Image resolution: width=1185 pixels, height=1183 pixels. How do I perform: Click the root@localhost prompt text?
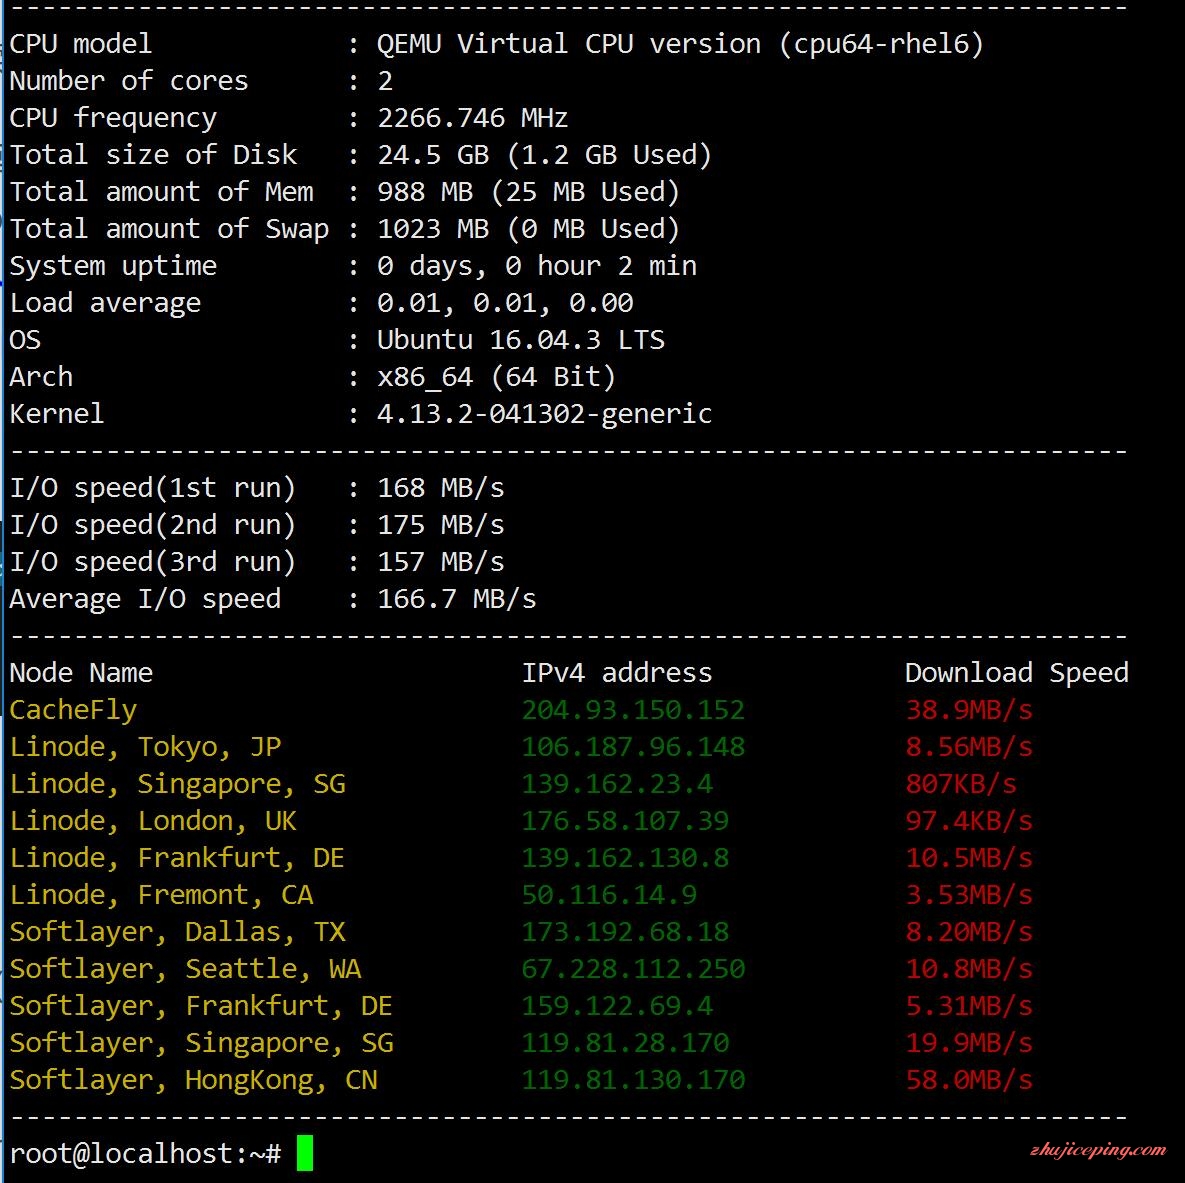(145, 1154)
